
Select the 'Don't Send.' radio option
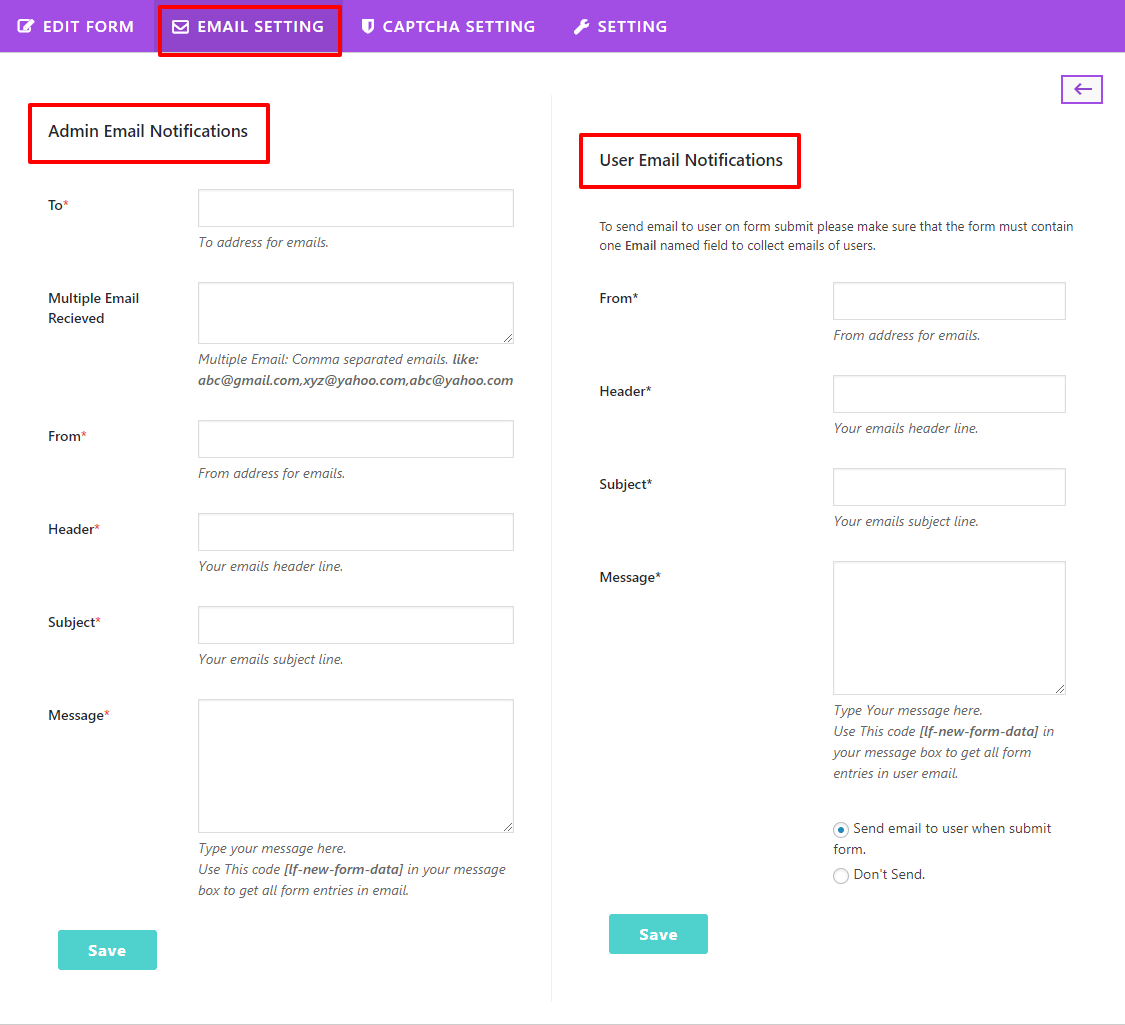click(x=841, y=876)
